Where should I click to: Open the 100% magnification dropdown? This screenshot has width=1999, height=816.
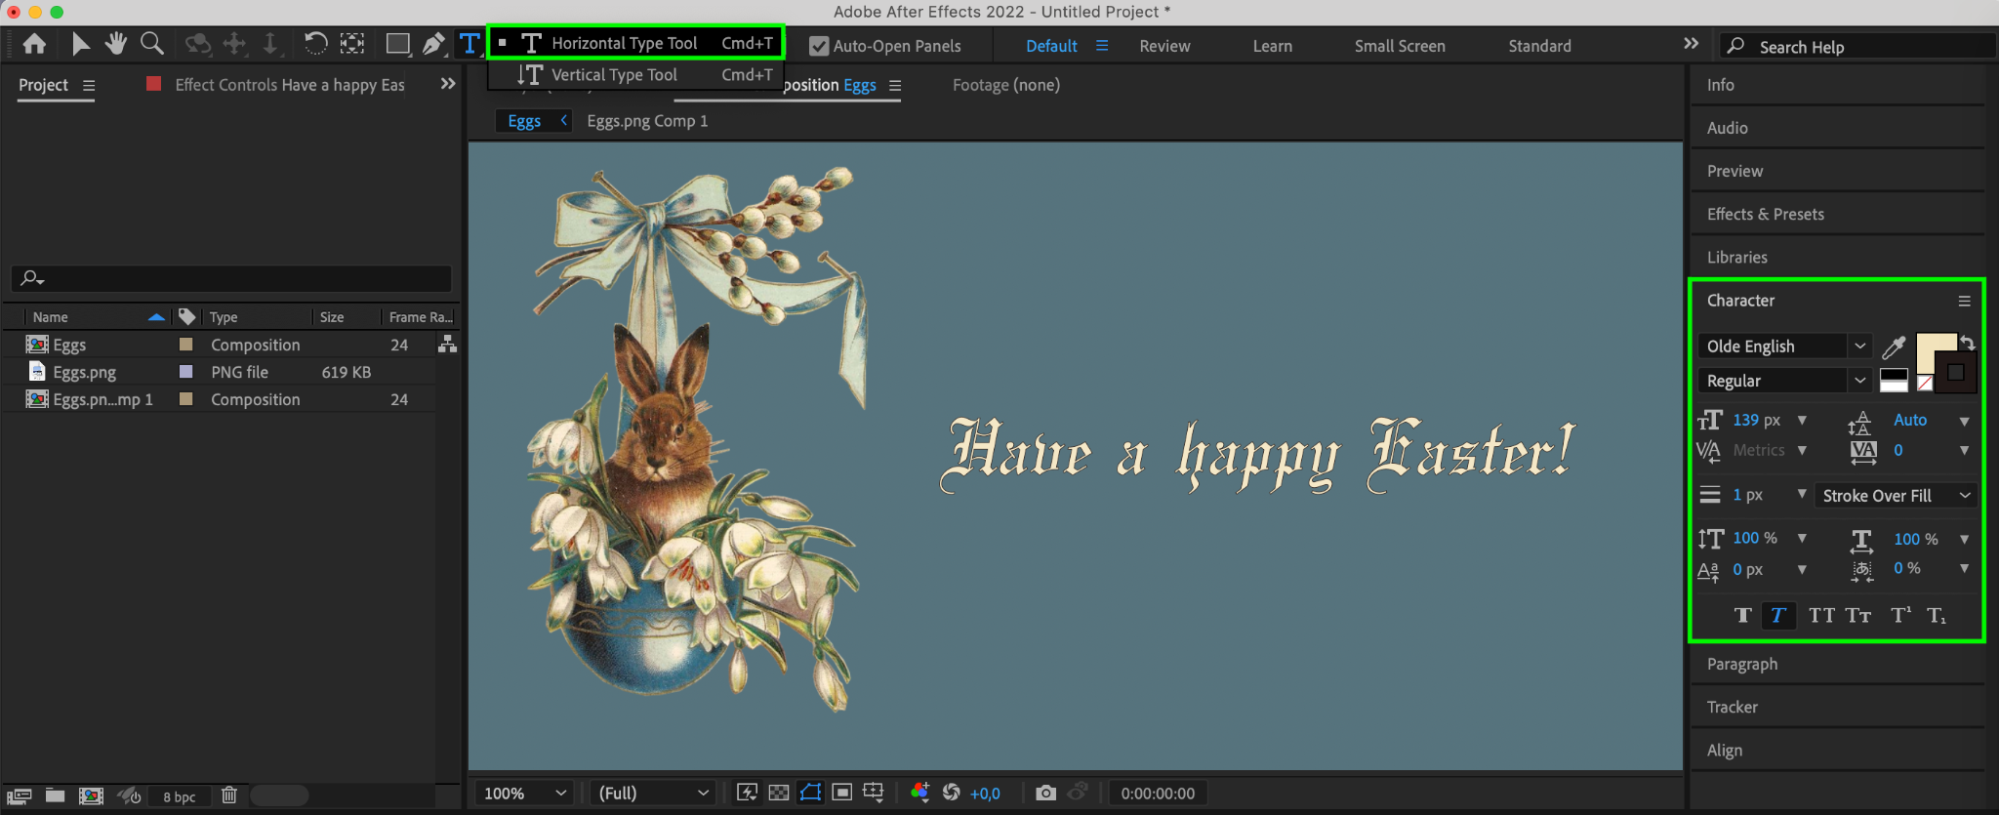[x=525, y=793]
